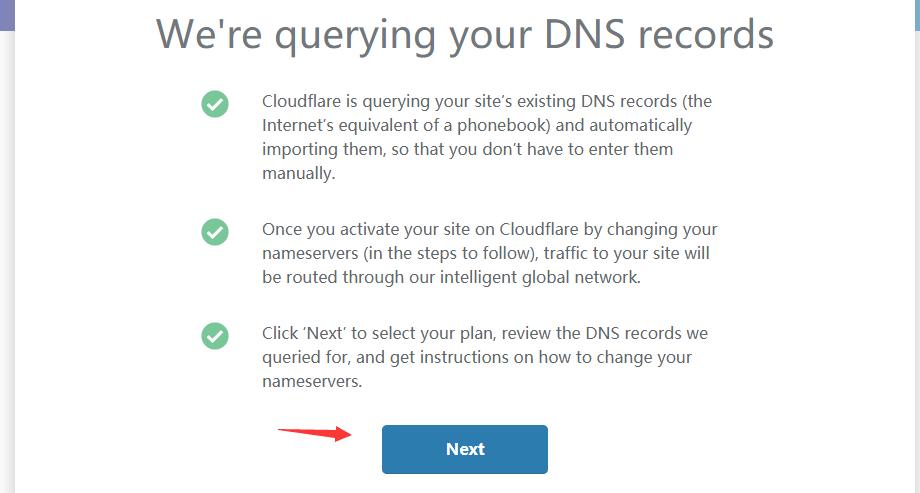Click the checkmark beside the Click 'Next' paragraph

pyautogui.click(x=215, y=335)
